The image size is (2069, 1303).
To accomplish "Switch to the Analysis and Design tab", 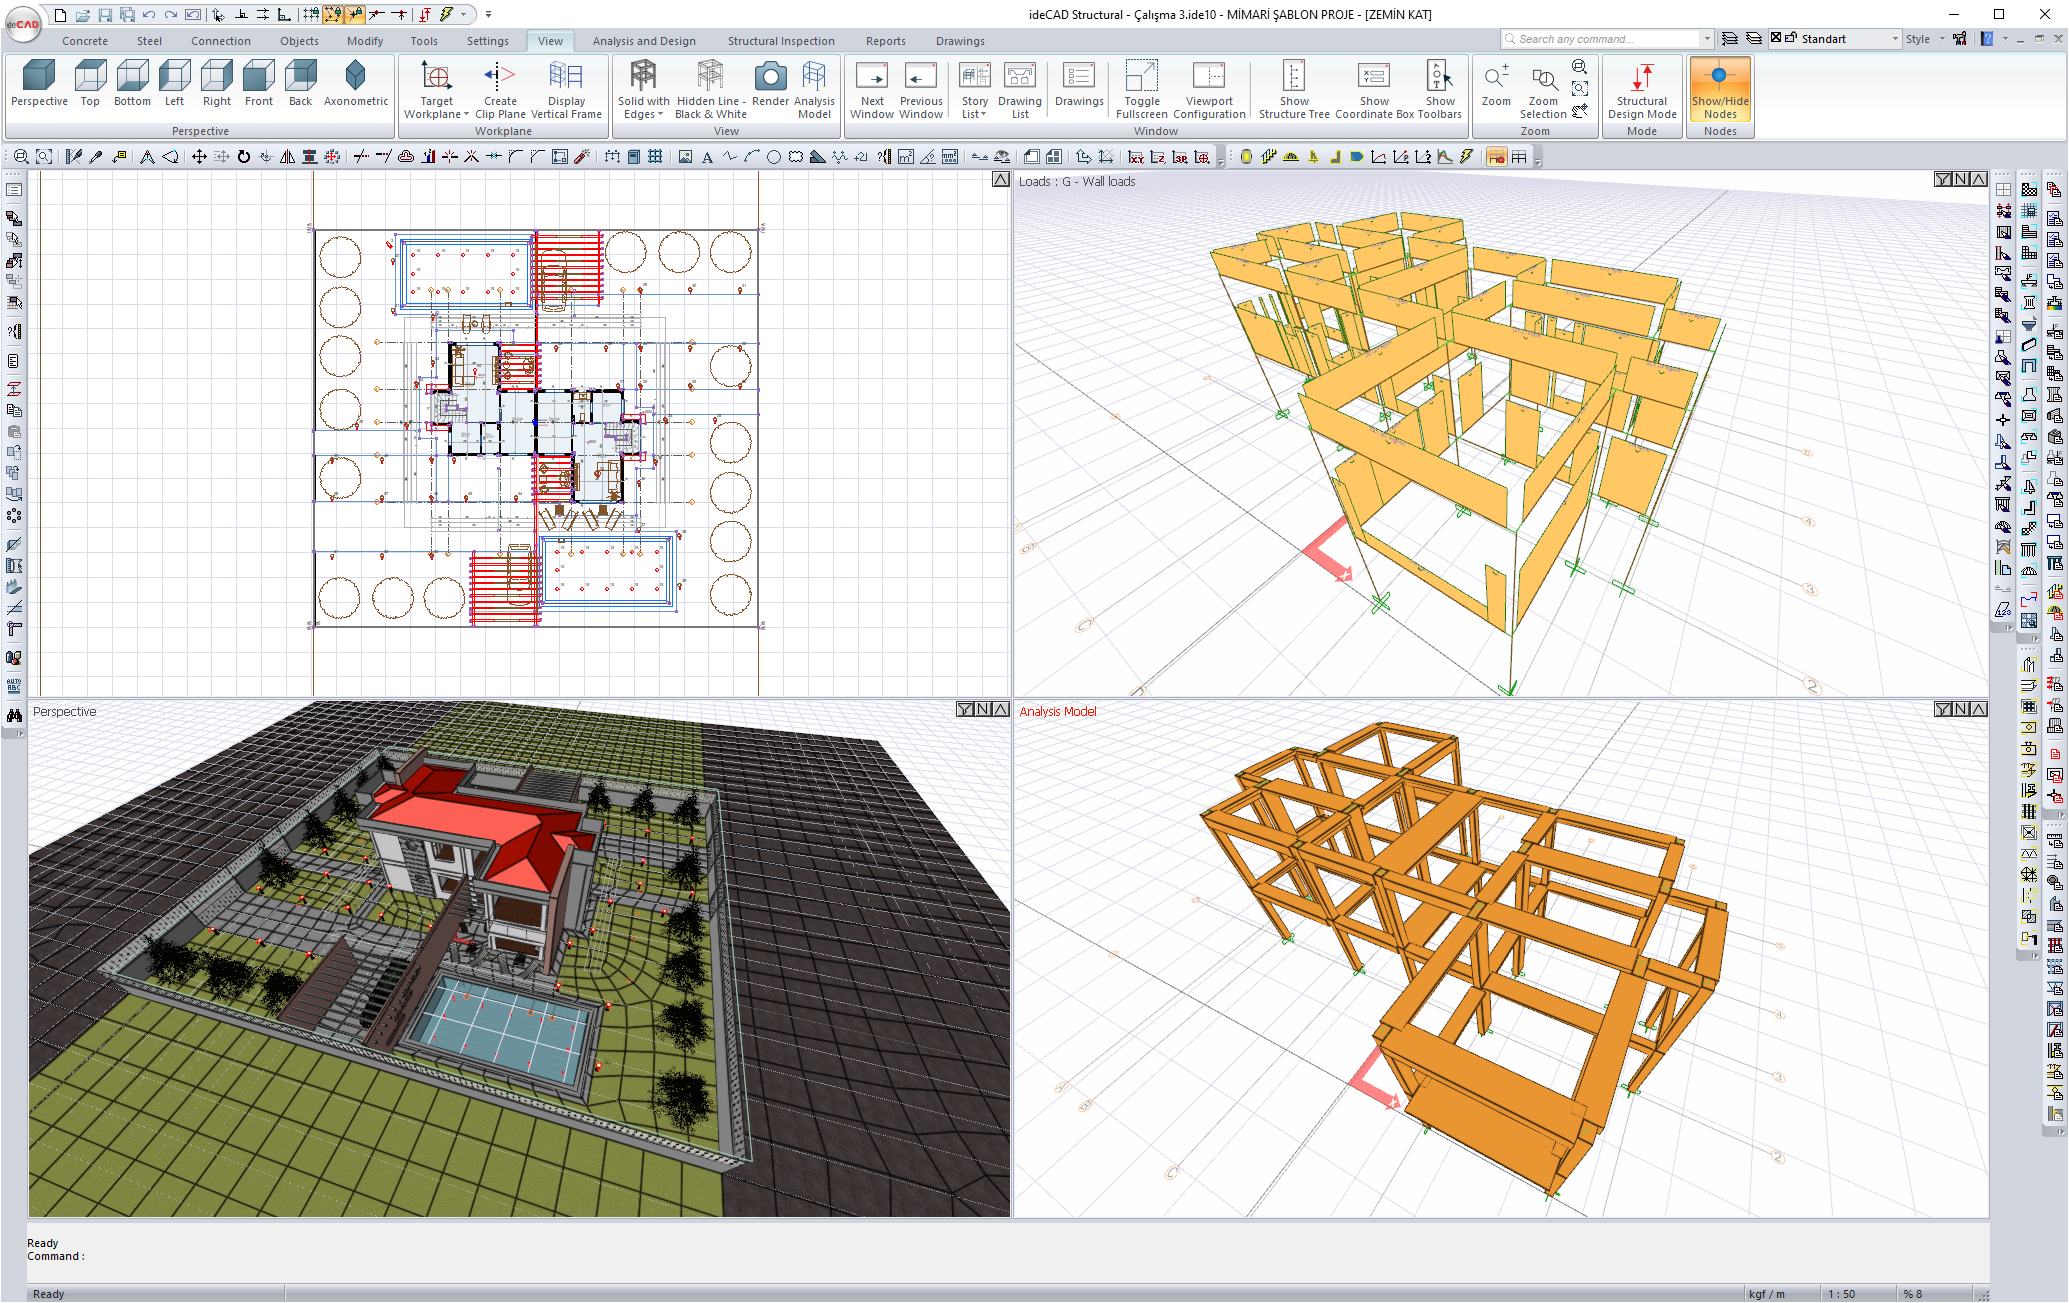I will pyautogui.click(x=644, y=40).
